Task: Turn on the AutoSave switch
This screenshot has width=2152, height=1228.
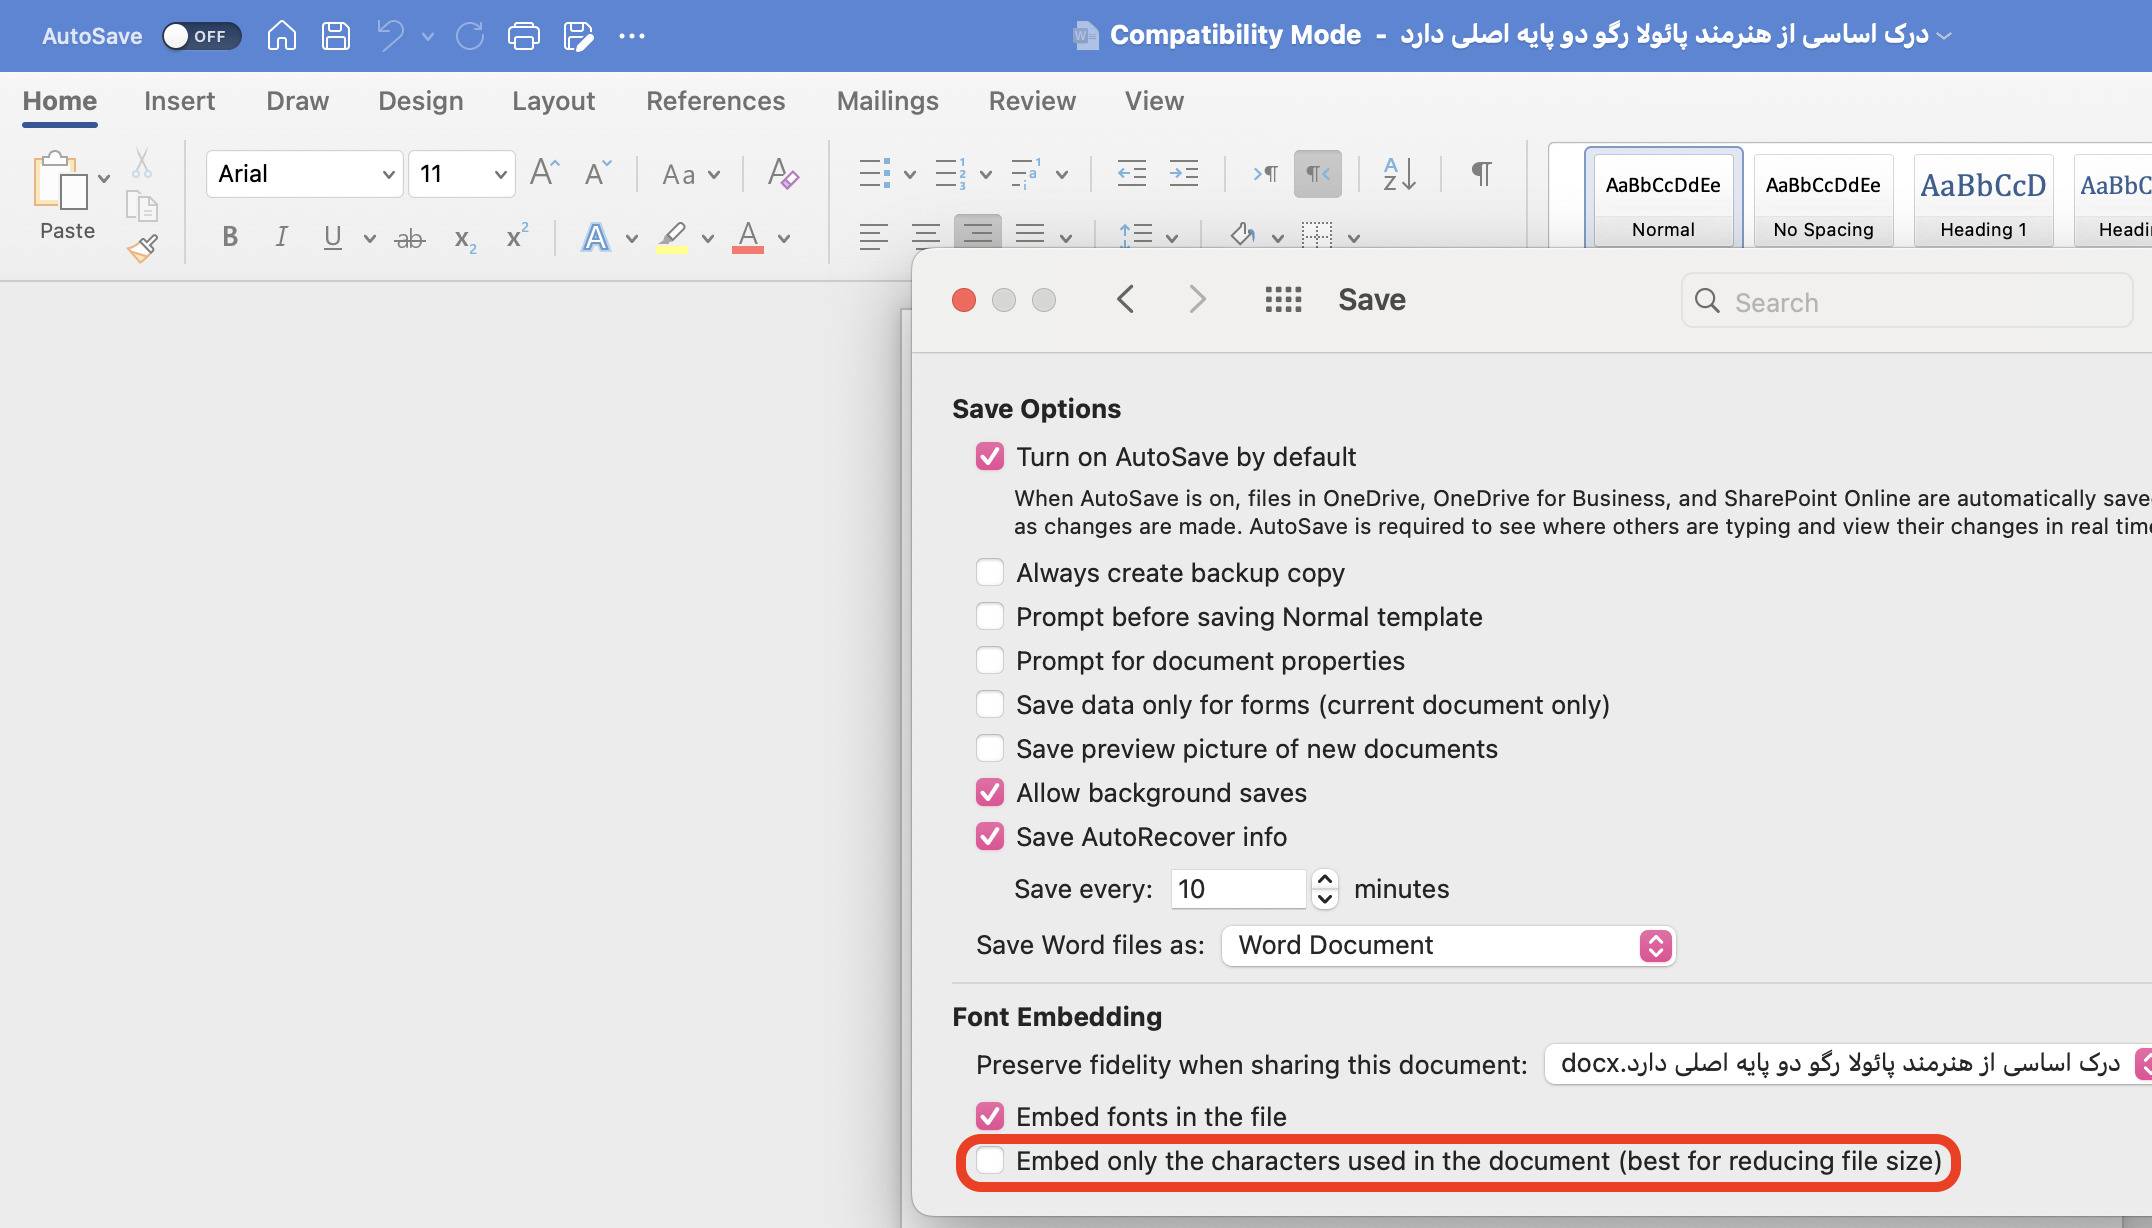Action: pyautogui.click(x=201, y=36)
